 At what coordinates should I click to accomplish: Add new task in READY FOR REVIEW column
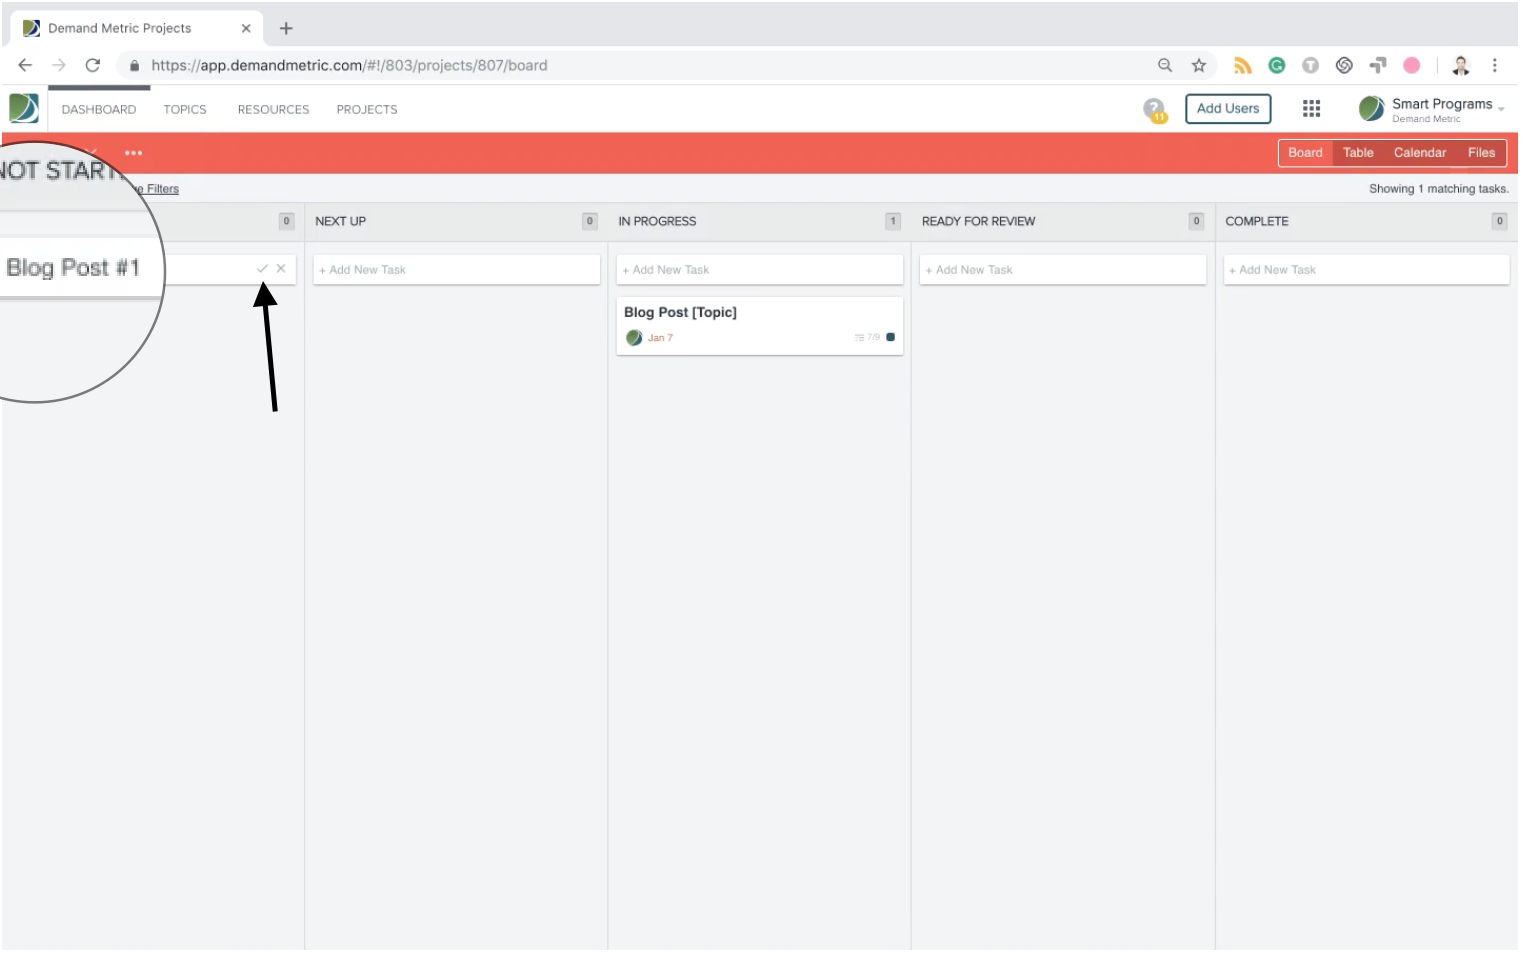(1062, 270)
